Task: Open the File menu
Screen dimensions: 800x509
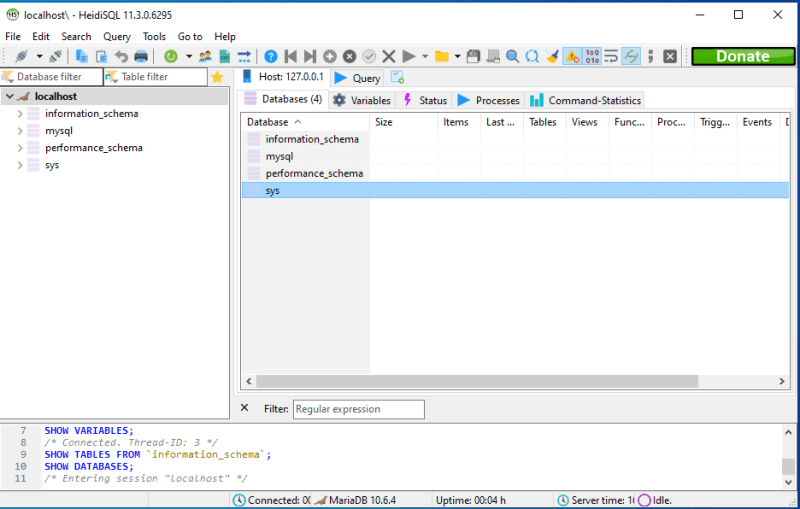Action: point(13,37)
